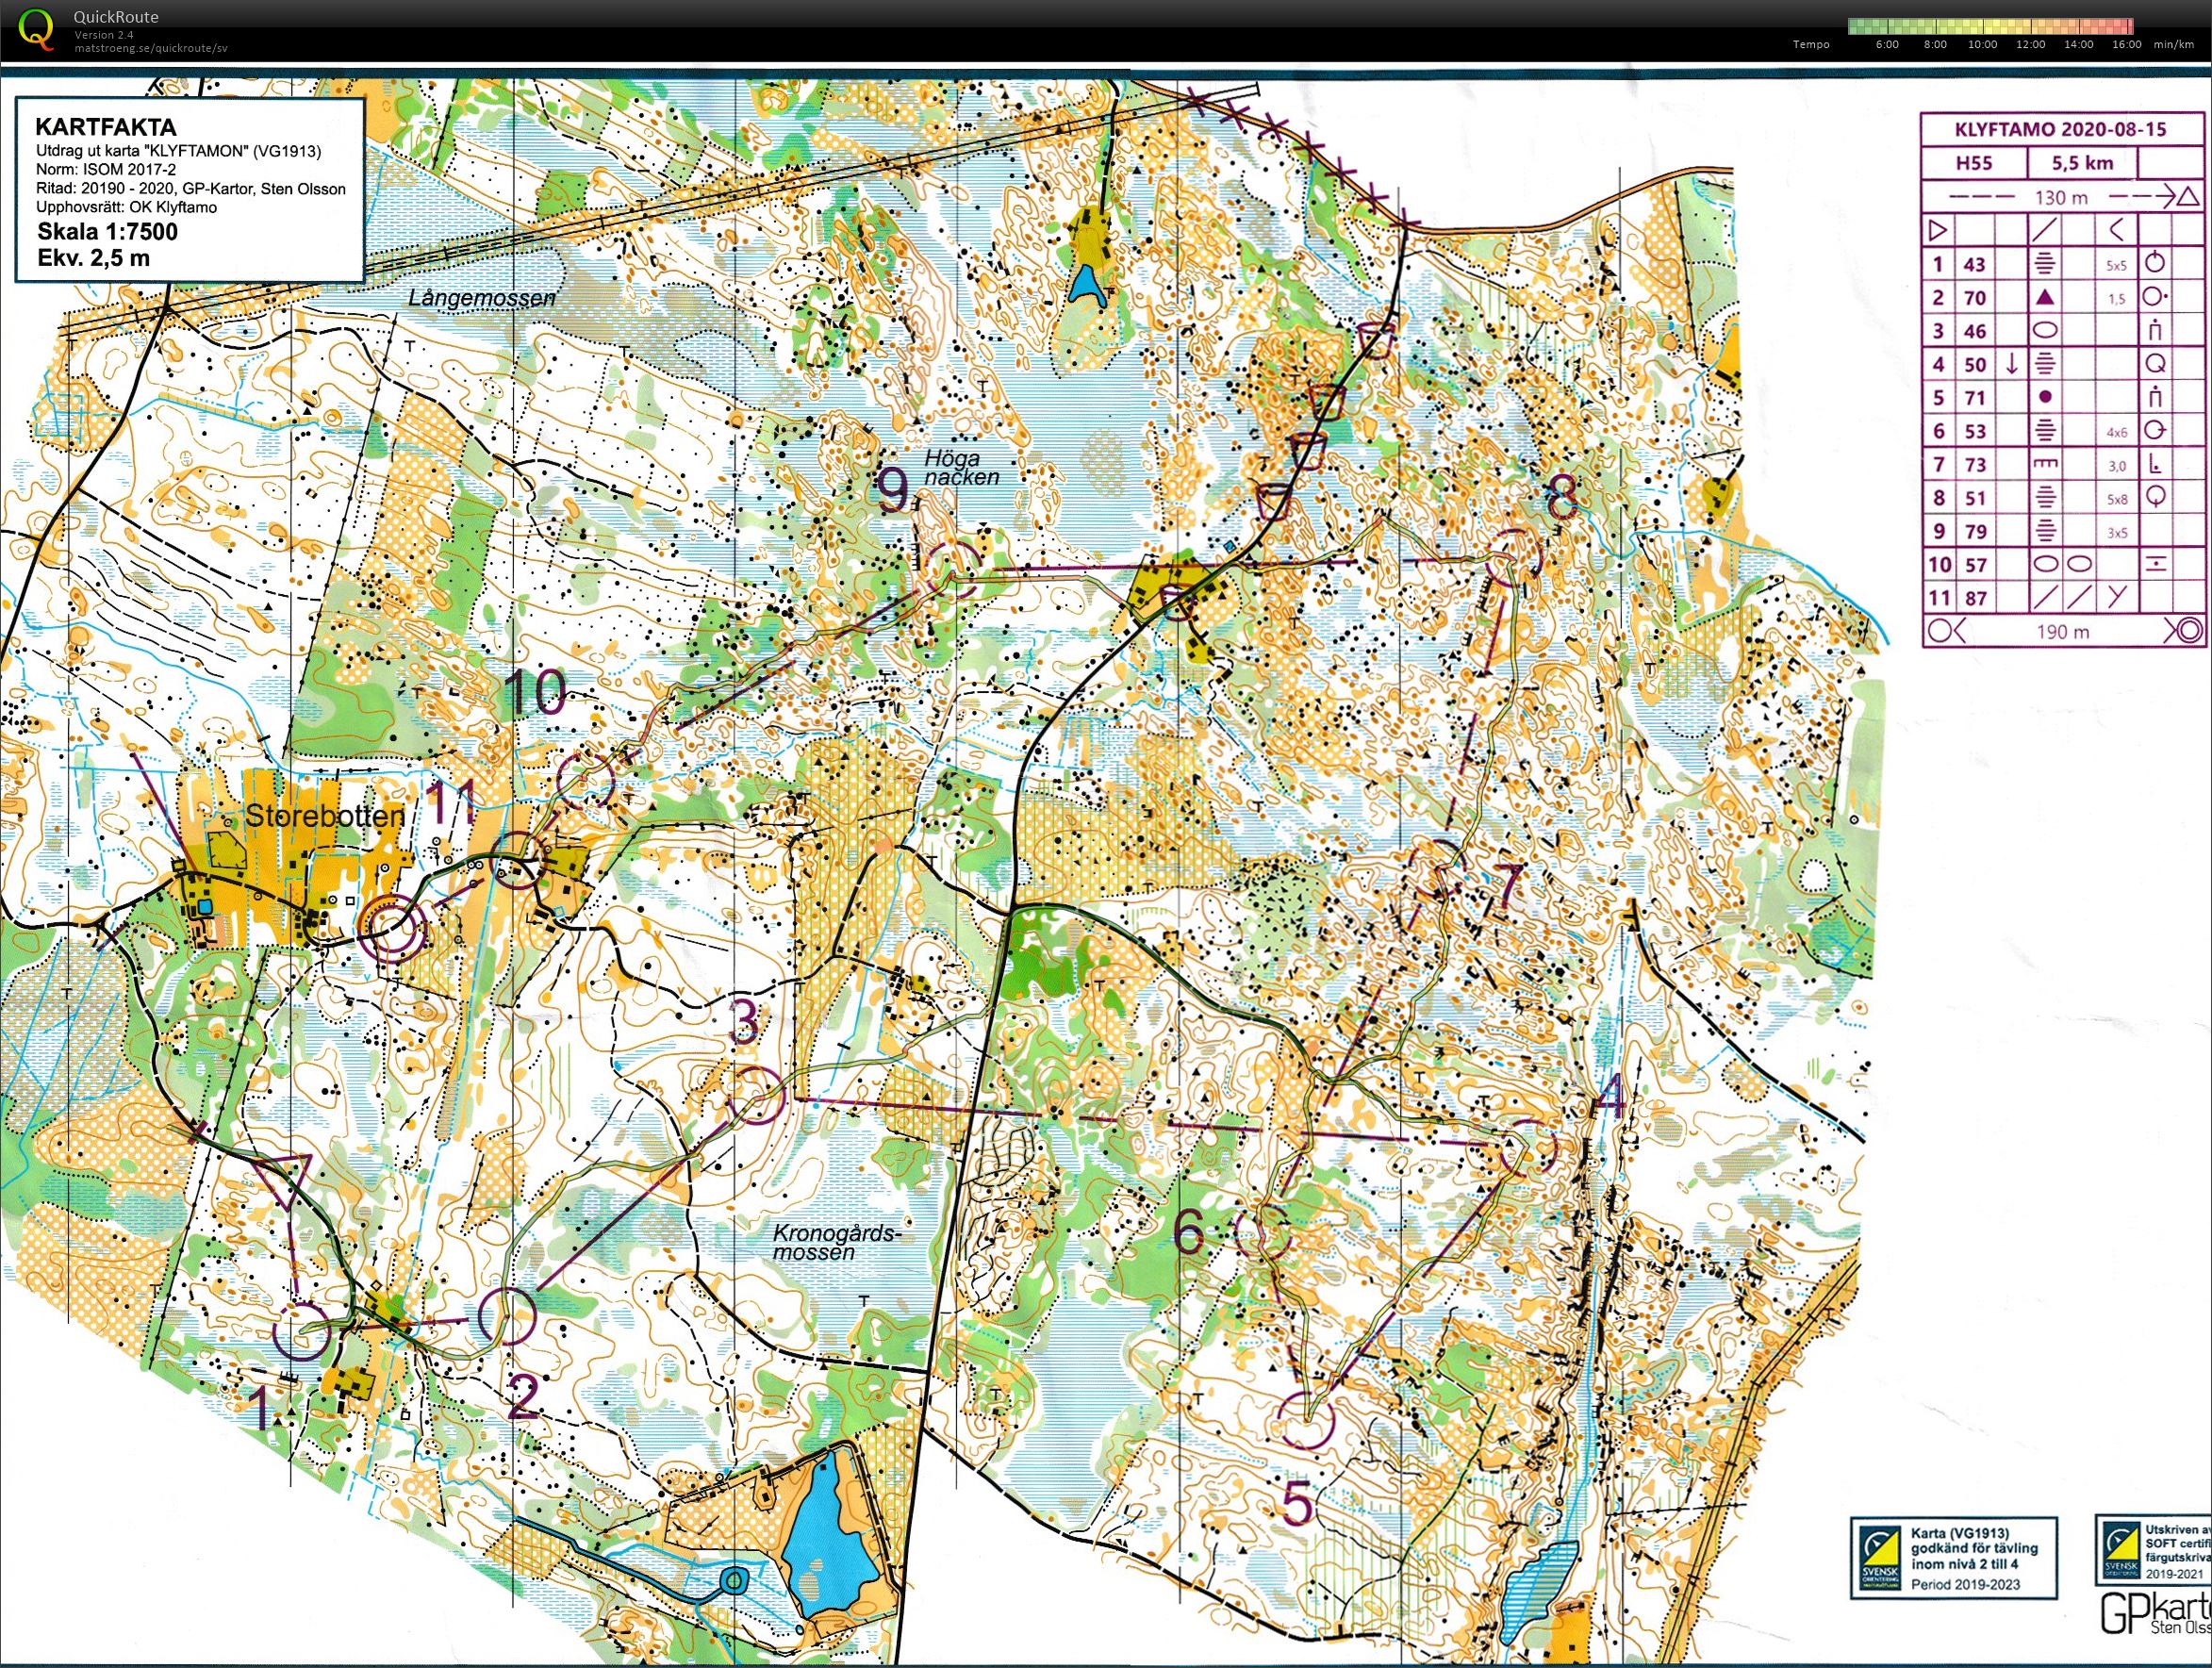The height and width of the screenshot is (1668, 2212).
Task: Click the 16:00 tempo scale label
Action: 2127,44
